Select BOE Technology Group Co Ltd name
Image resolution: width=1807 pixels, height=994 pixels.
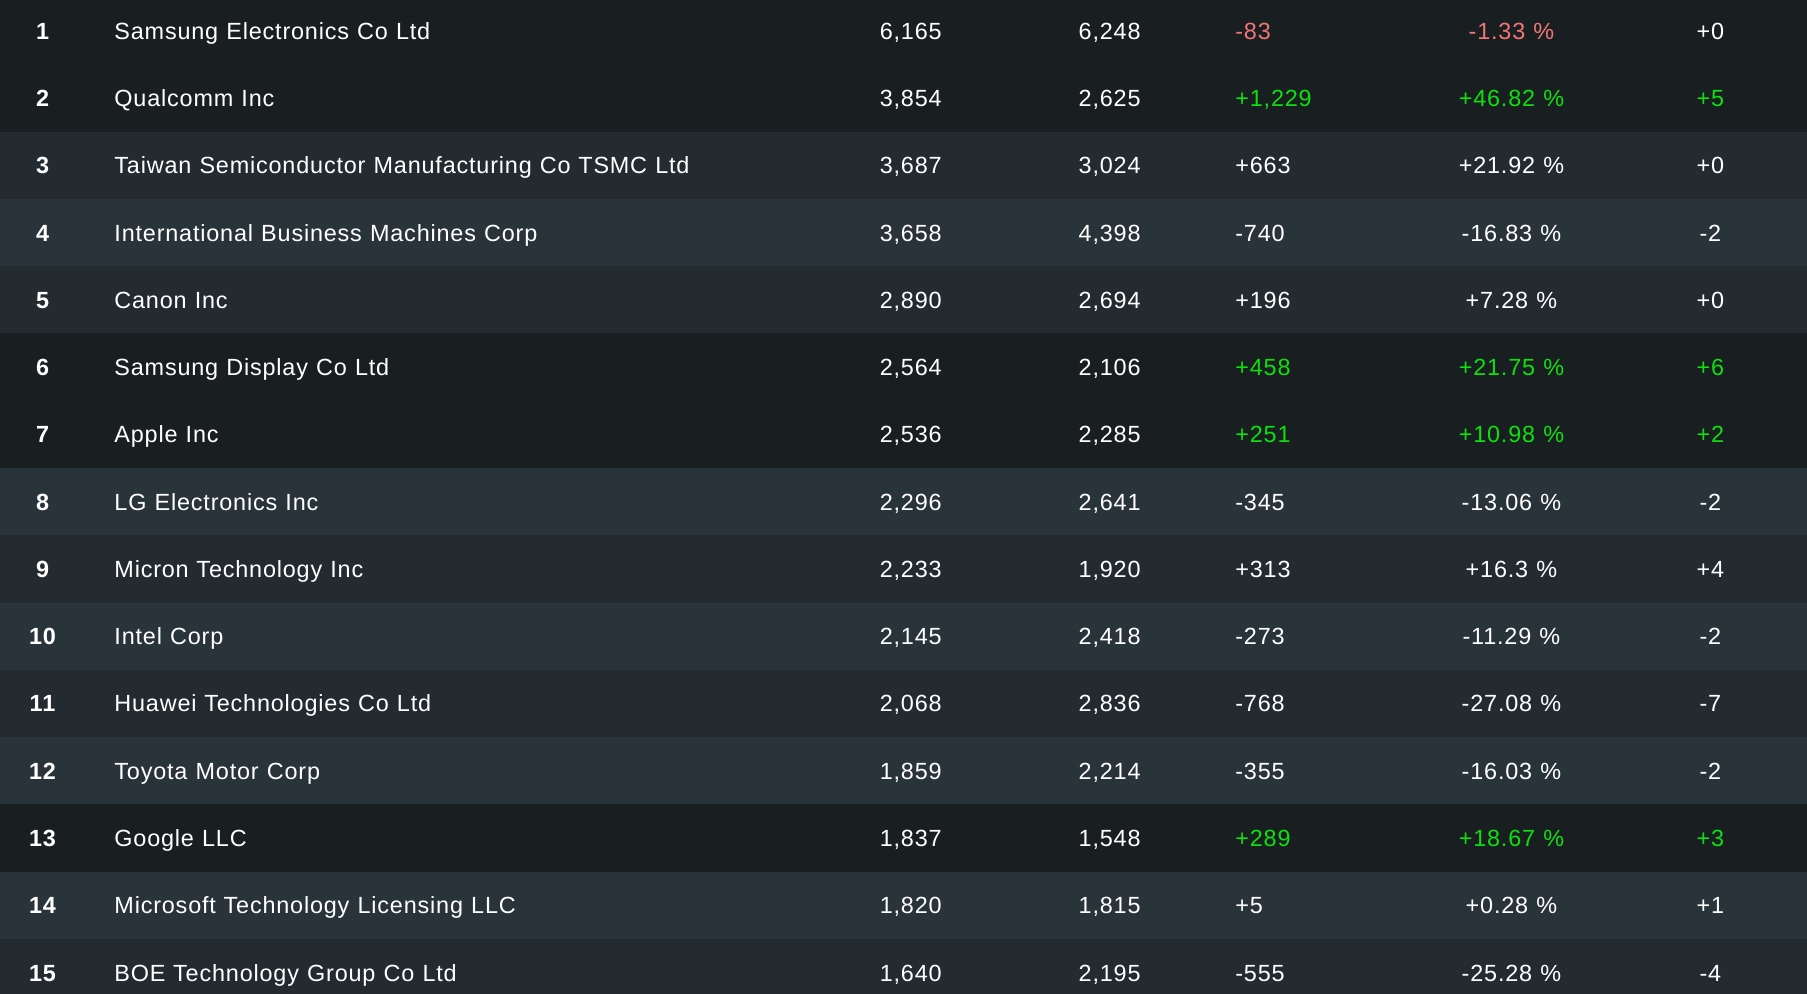(x=285, y=973)
